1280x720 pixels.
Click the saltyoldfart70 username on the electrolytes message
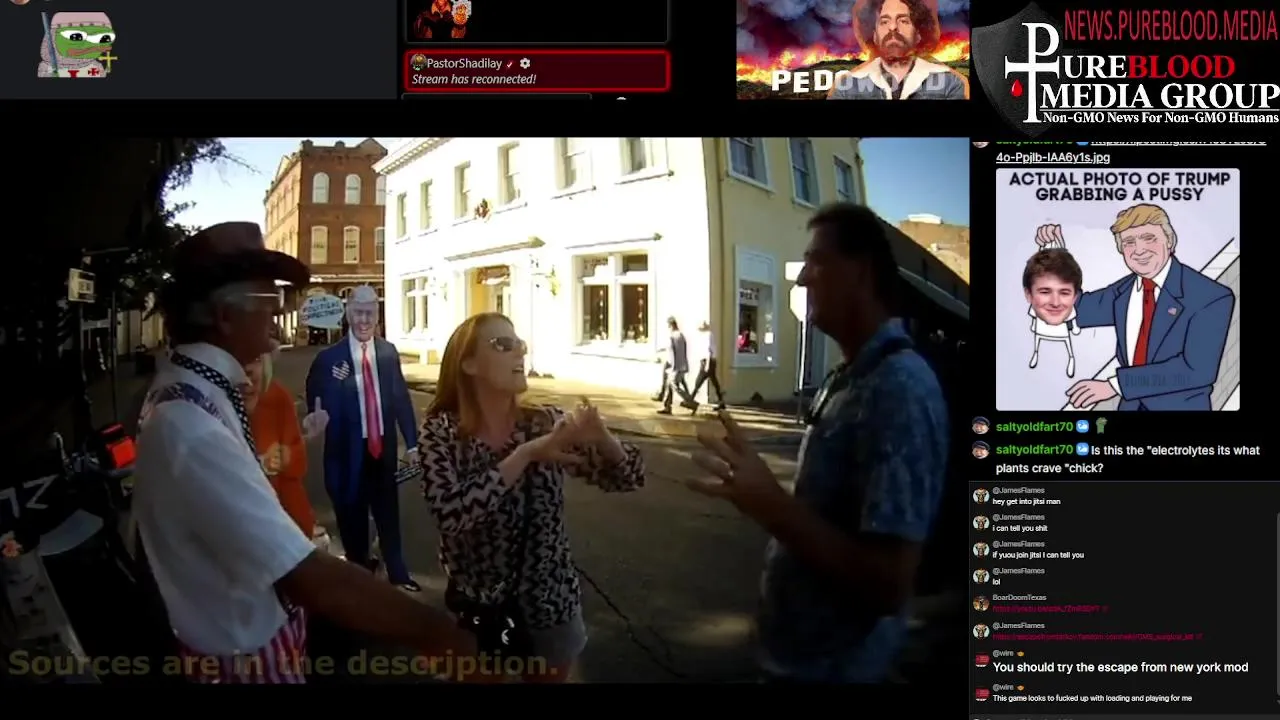click(x=1034, y=451)
